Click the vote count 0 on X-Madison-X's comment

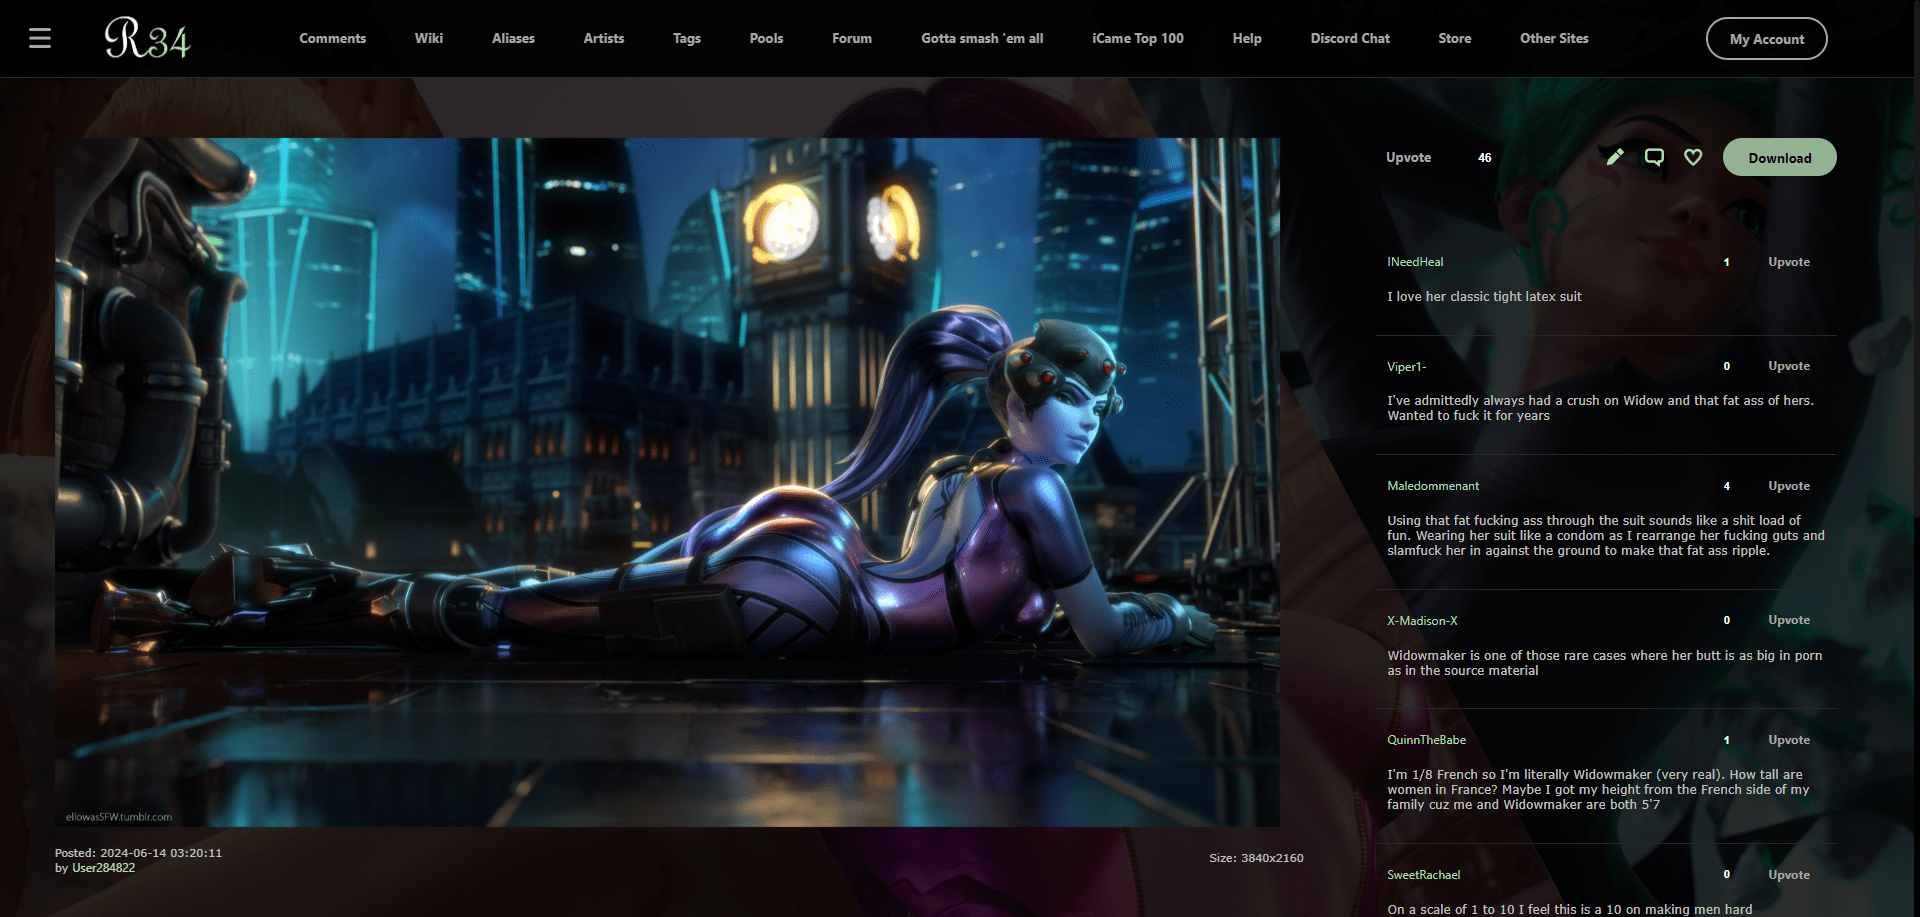point(1727,620)
